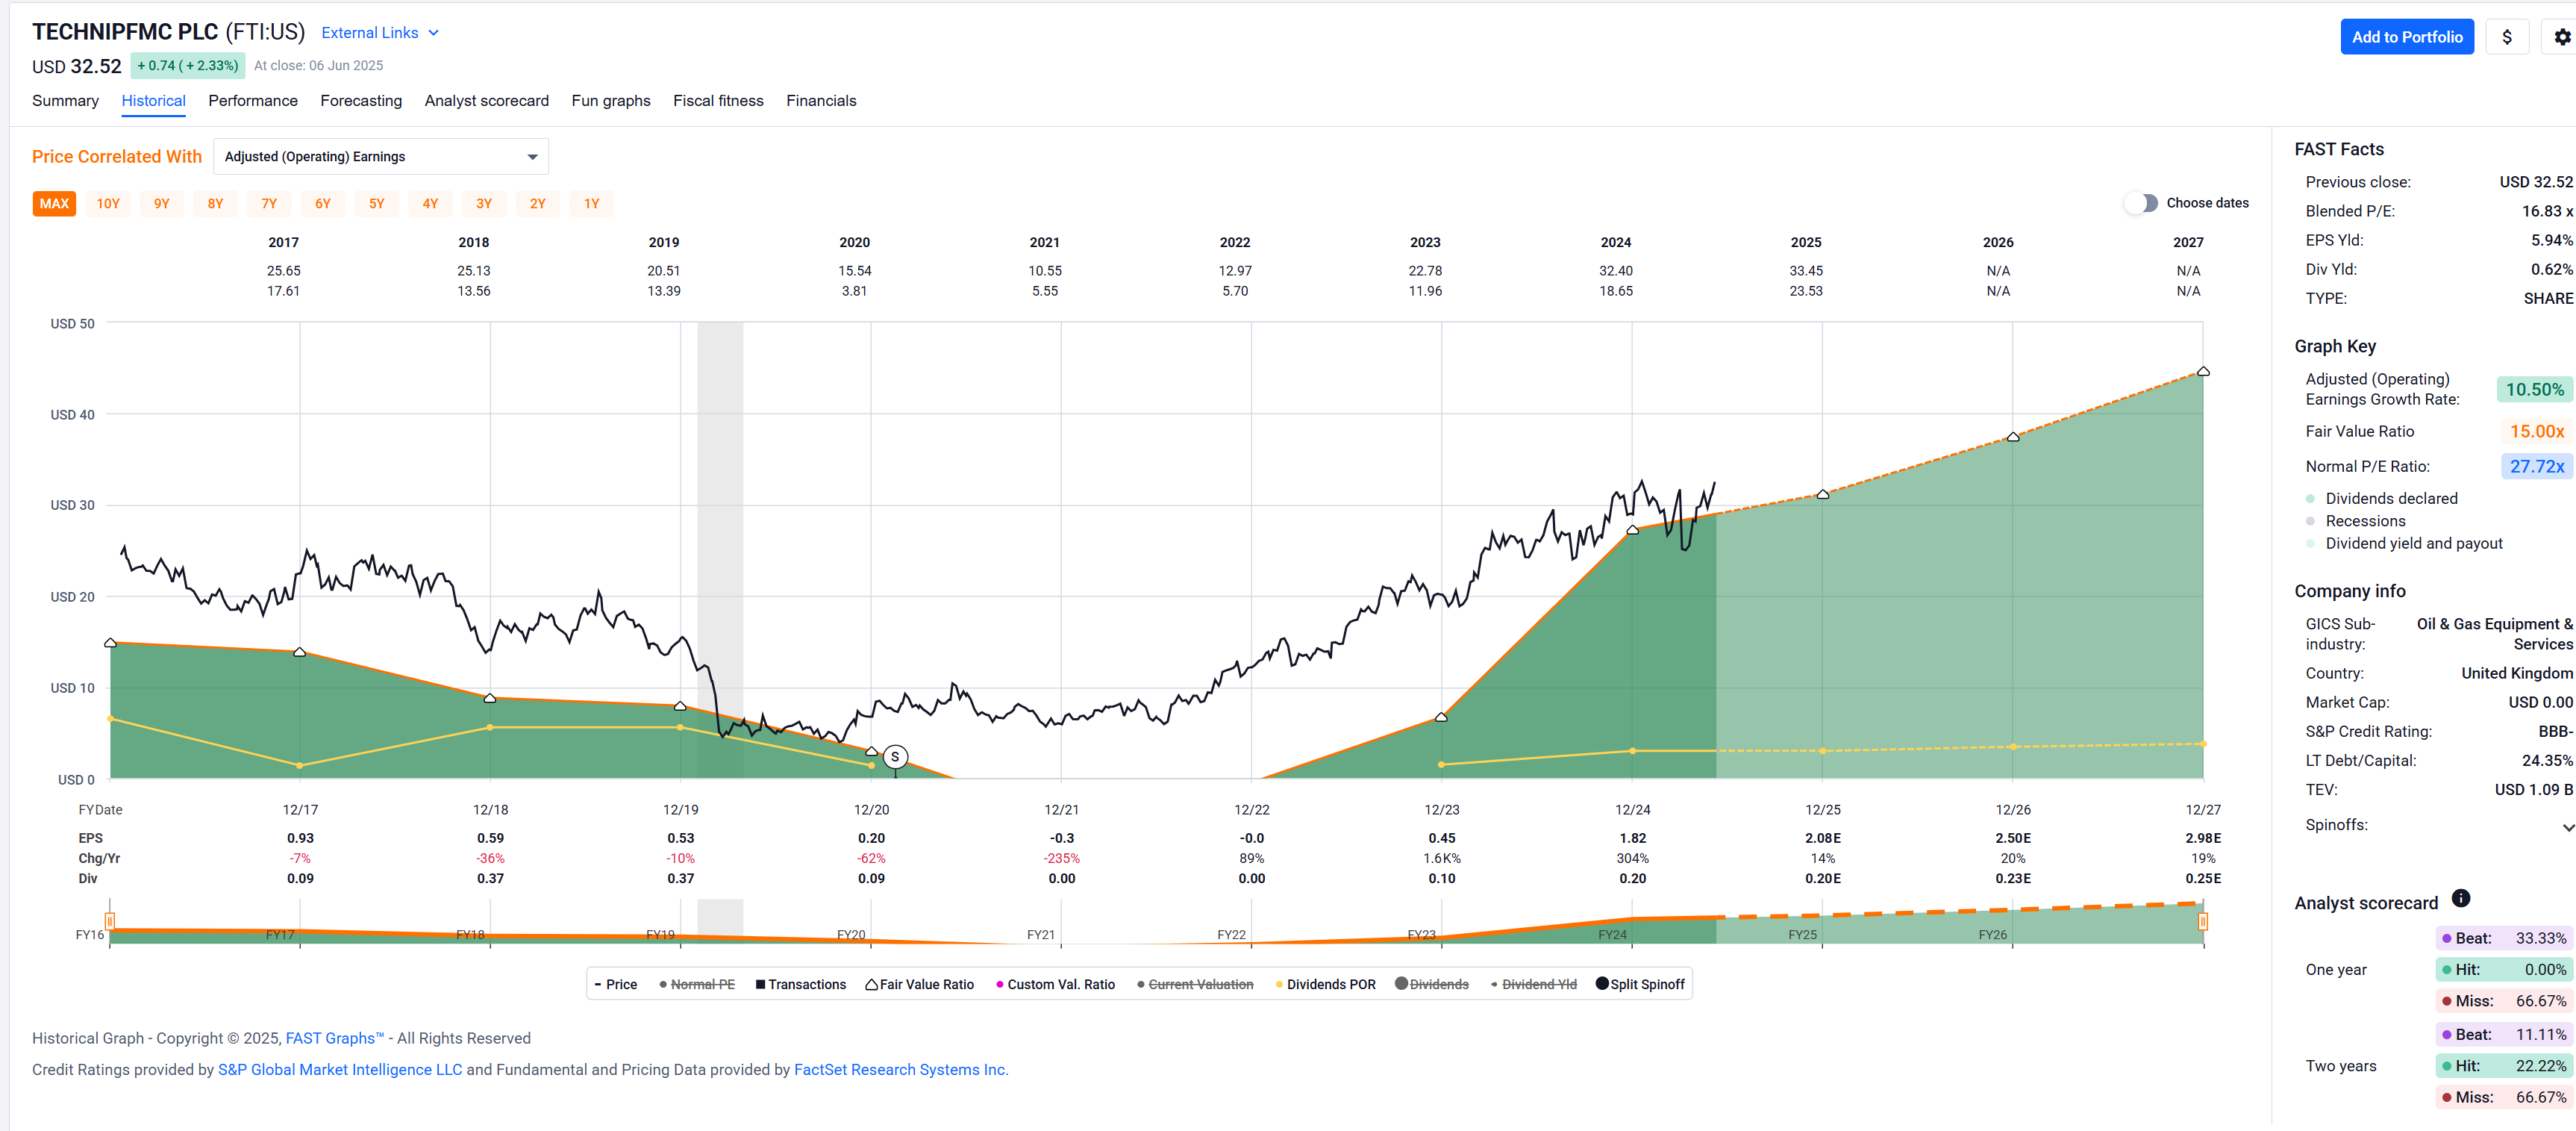This screenshot has height=1131, width=2576.
Task: Toggle Normal PE series in legend
Action: coord(697,984)
